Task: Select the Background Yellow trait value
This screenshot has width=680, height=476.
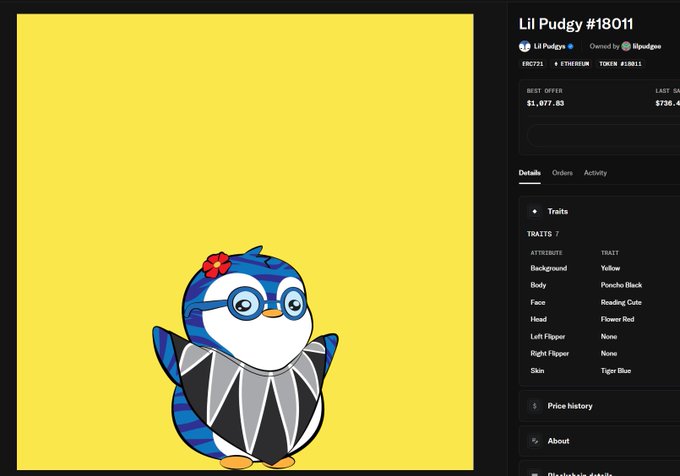Action: [x=610, y=268]
